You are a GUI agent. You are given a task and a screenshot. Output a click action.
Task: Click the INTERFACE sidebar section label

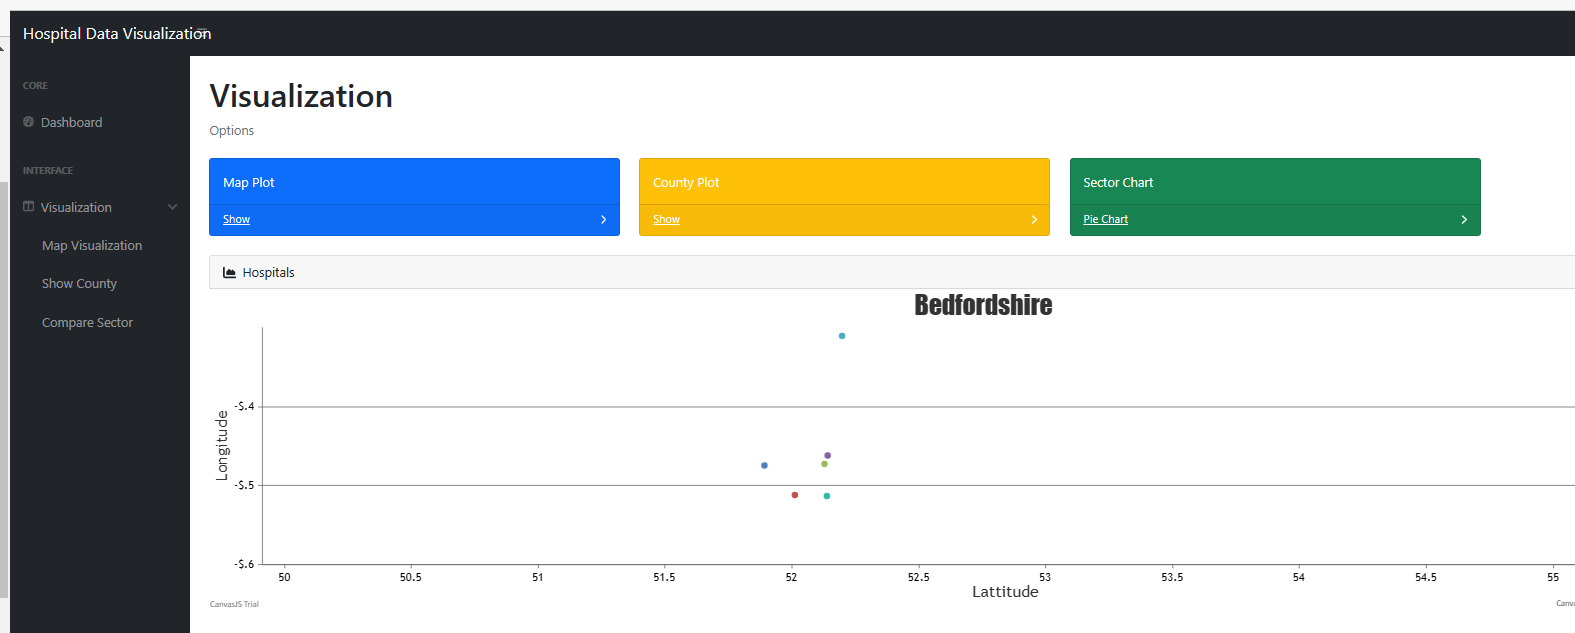click(48, 171)
